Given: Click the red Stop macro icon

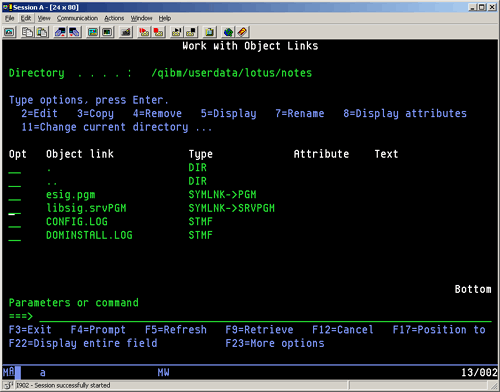Looking at the screenshot, I should tap(158, 32).
